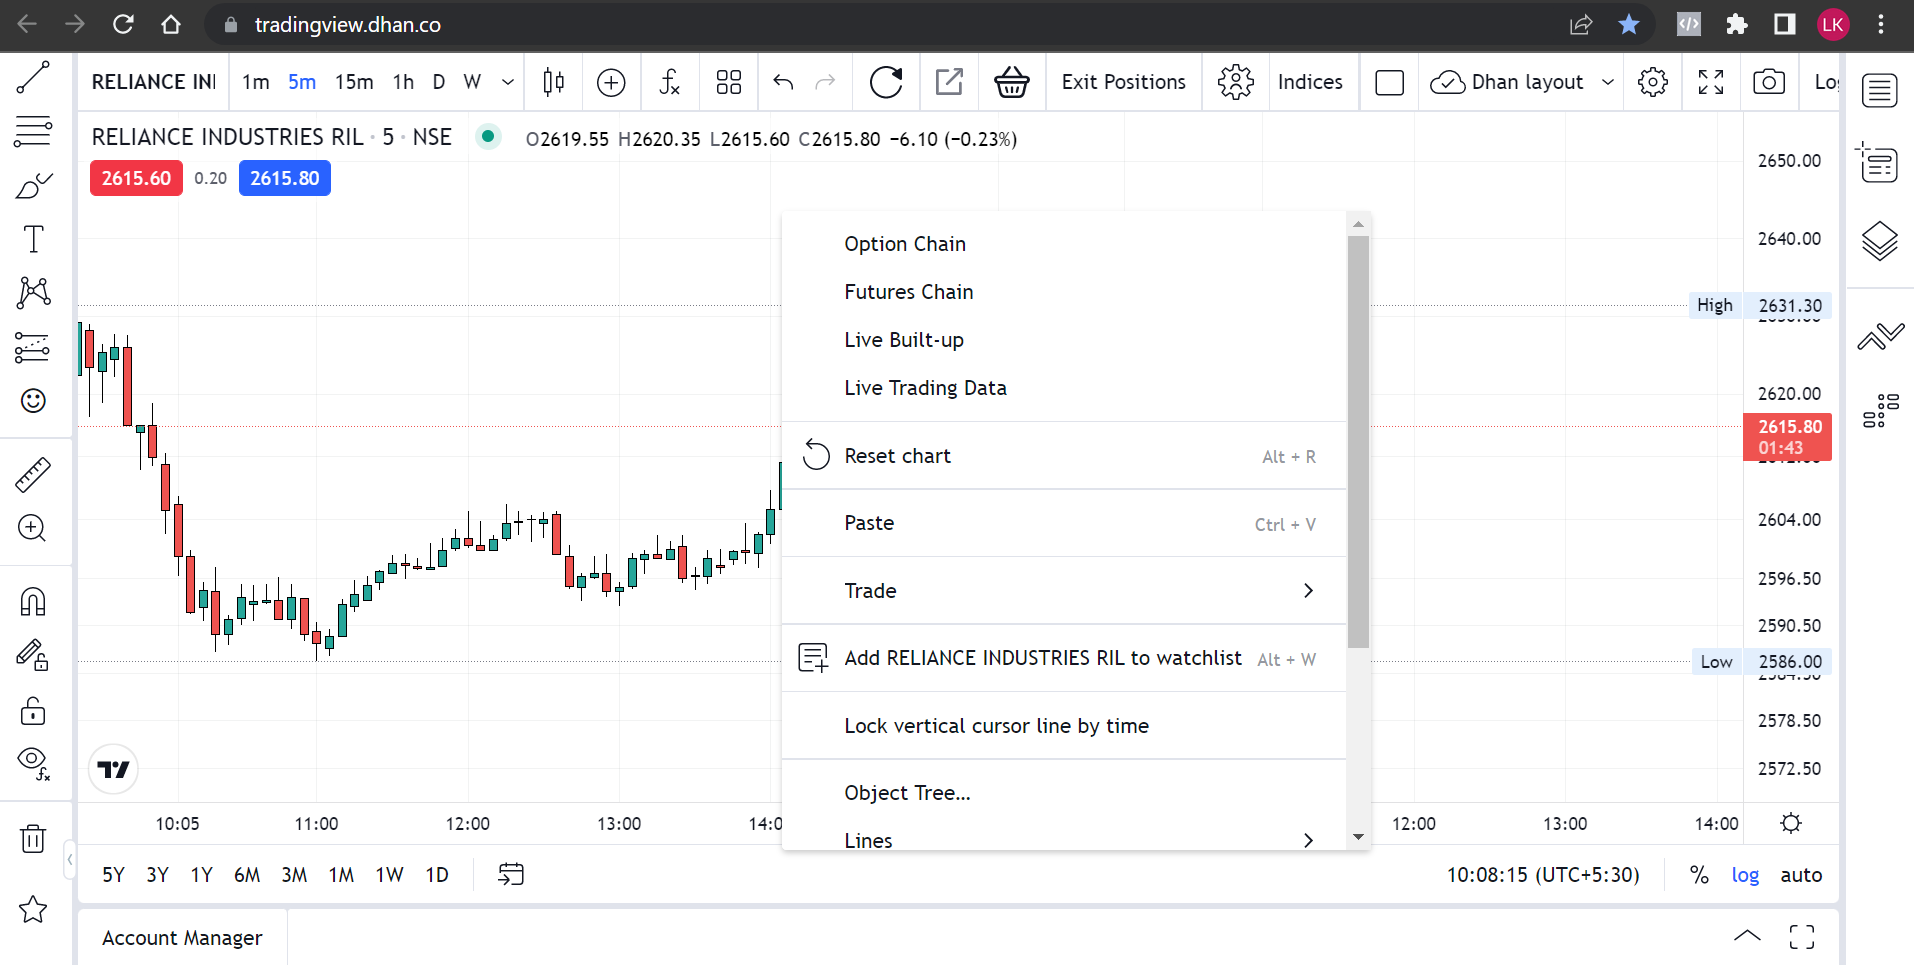The image size is (1914, 965).
Task: Select the Text annotation tool
Action: [33, 239]
